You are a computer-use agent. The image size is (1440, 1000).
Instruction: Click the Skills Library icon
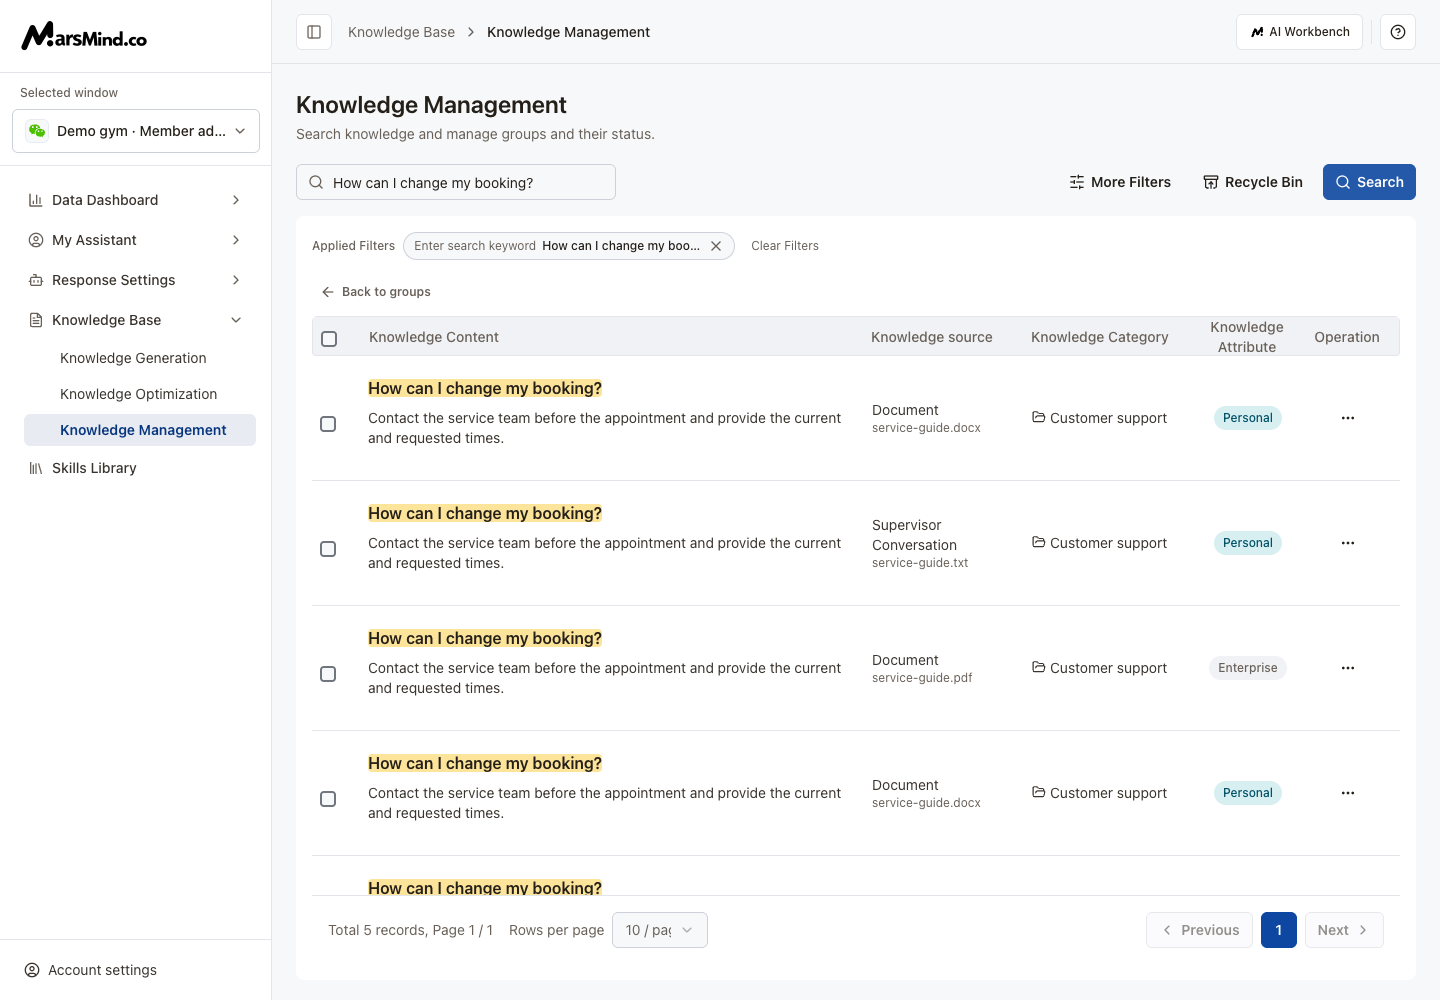36,468
